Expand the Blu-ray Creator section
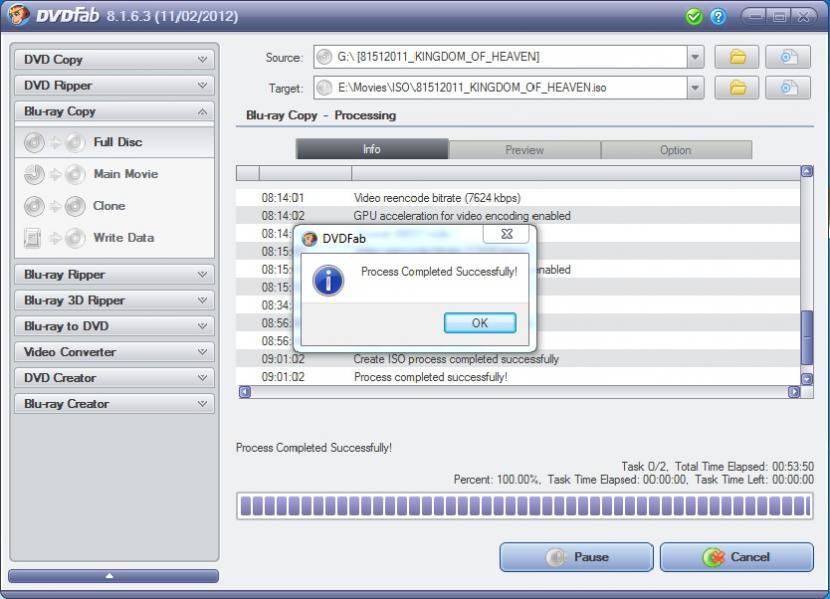Viewport: 830px width, 599px height. (x=114, y=404)
